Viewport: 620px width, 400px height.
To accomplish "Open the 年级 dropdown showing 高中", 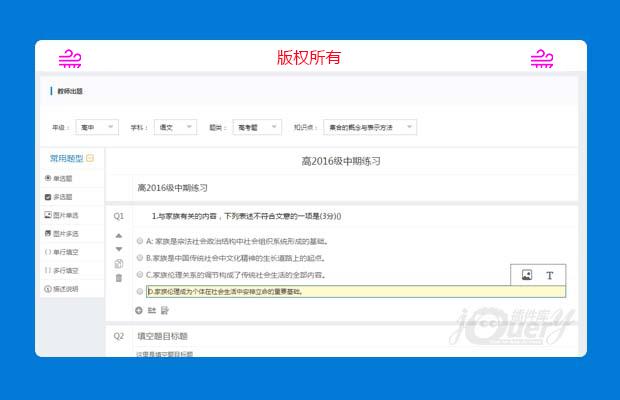I will click(x=97, y=127).
